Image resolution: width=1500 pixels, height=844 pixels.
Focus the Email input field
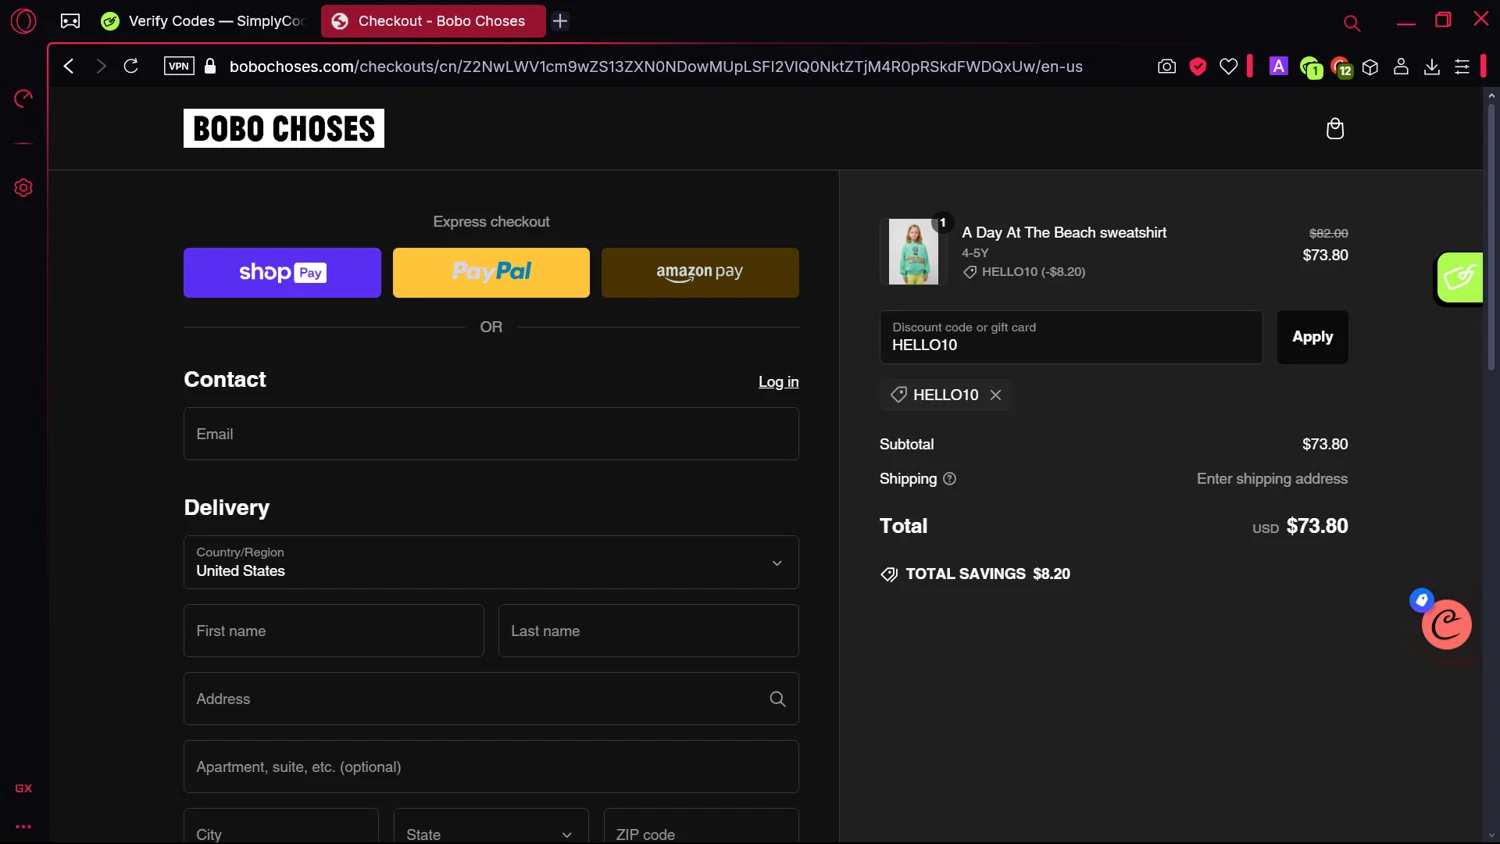(491, 434)
